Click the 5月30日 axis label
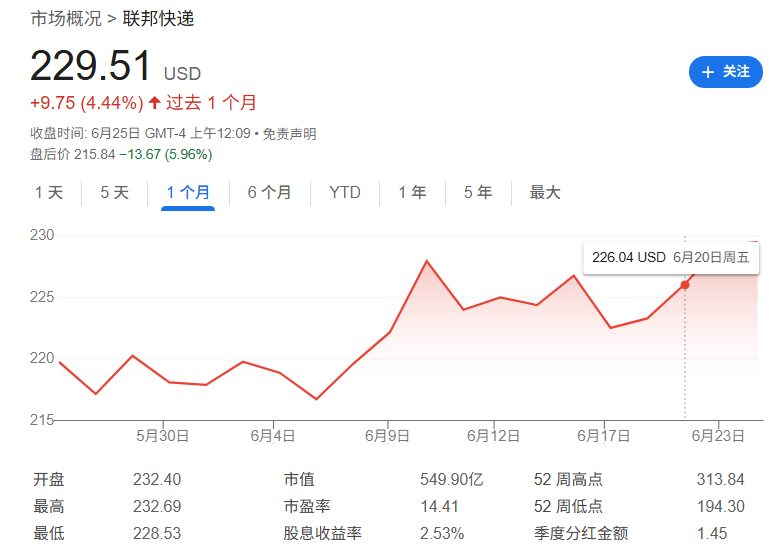The image size is (778, 551). click(163, 436)
